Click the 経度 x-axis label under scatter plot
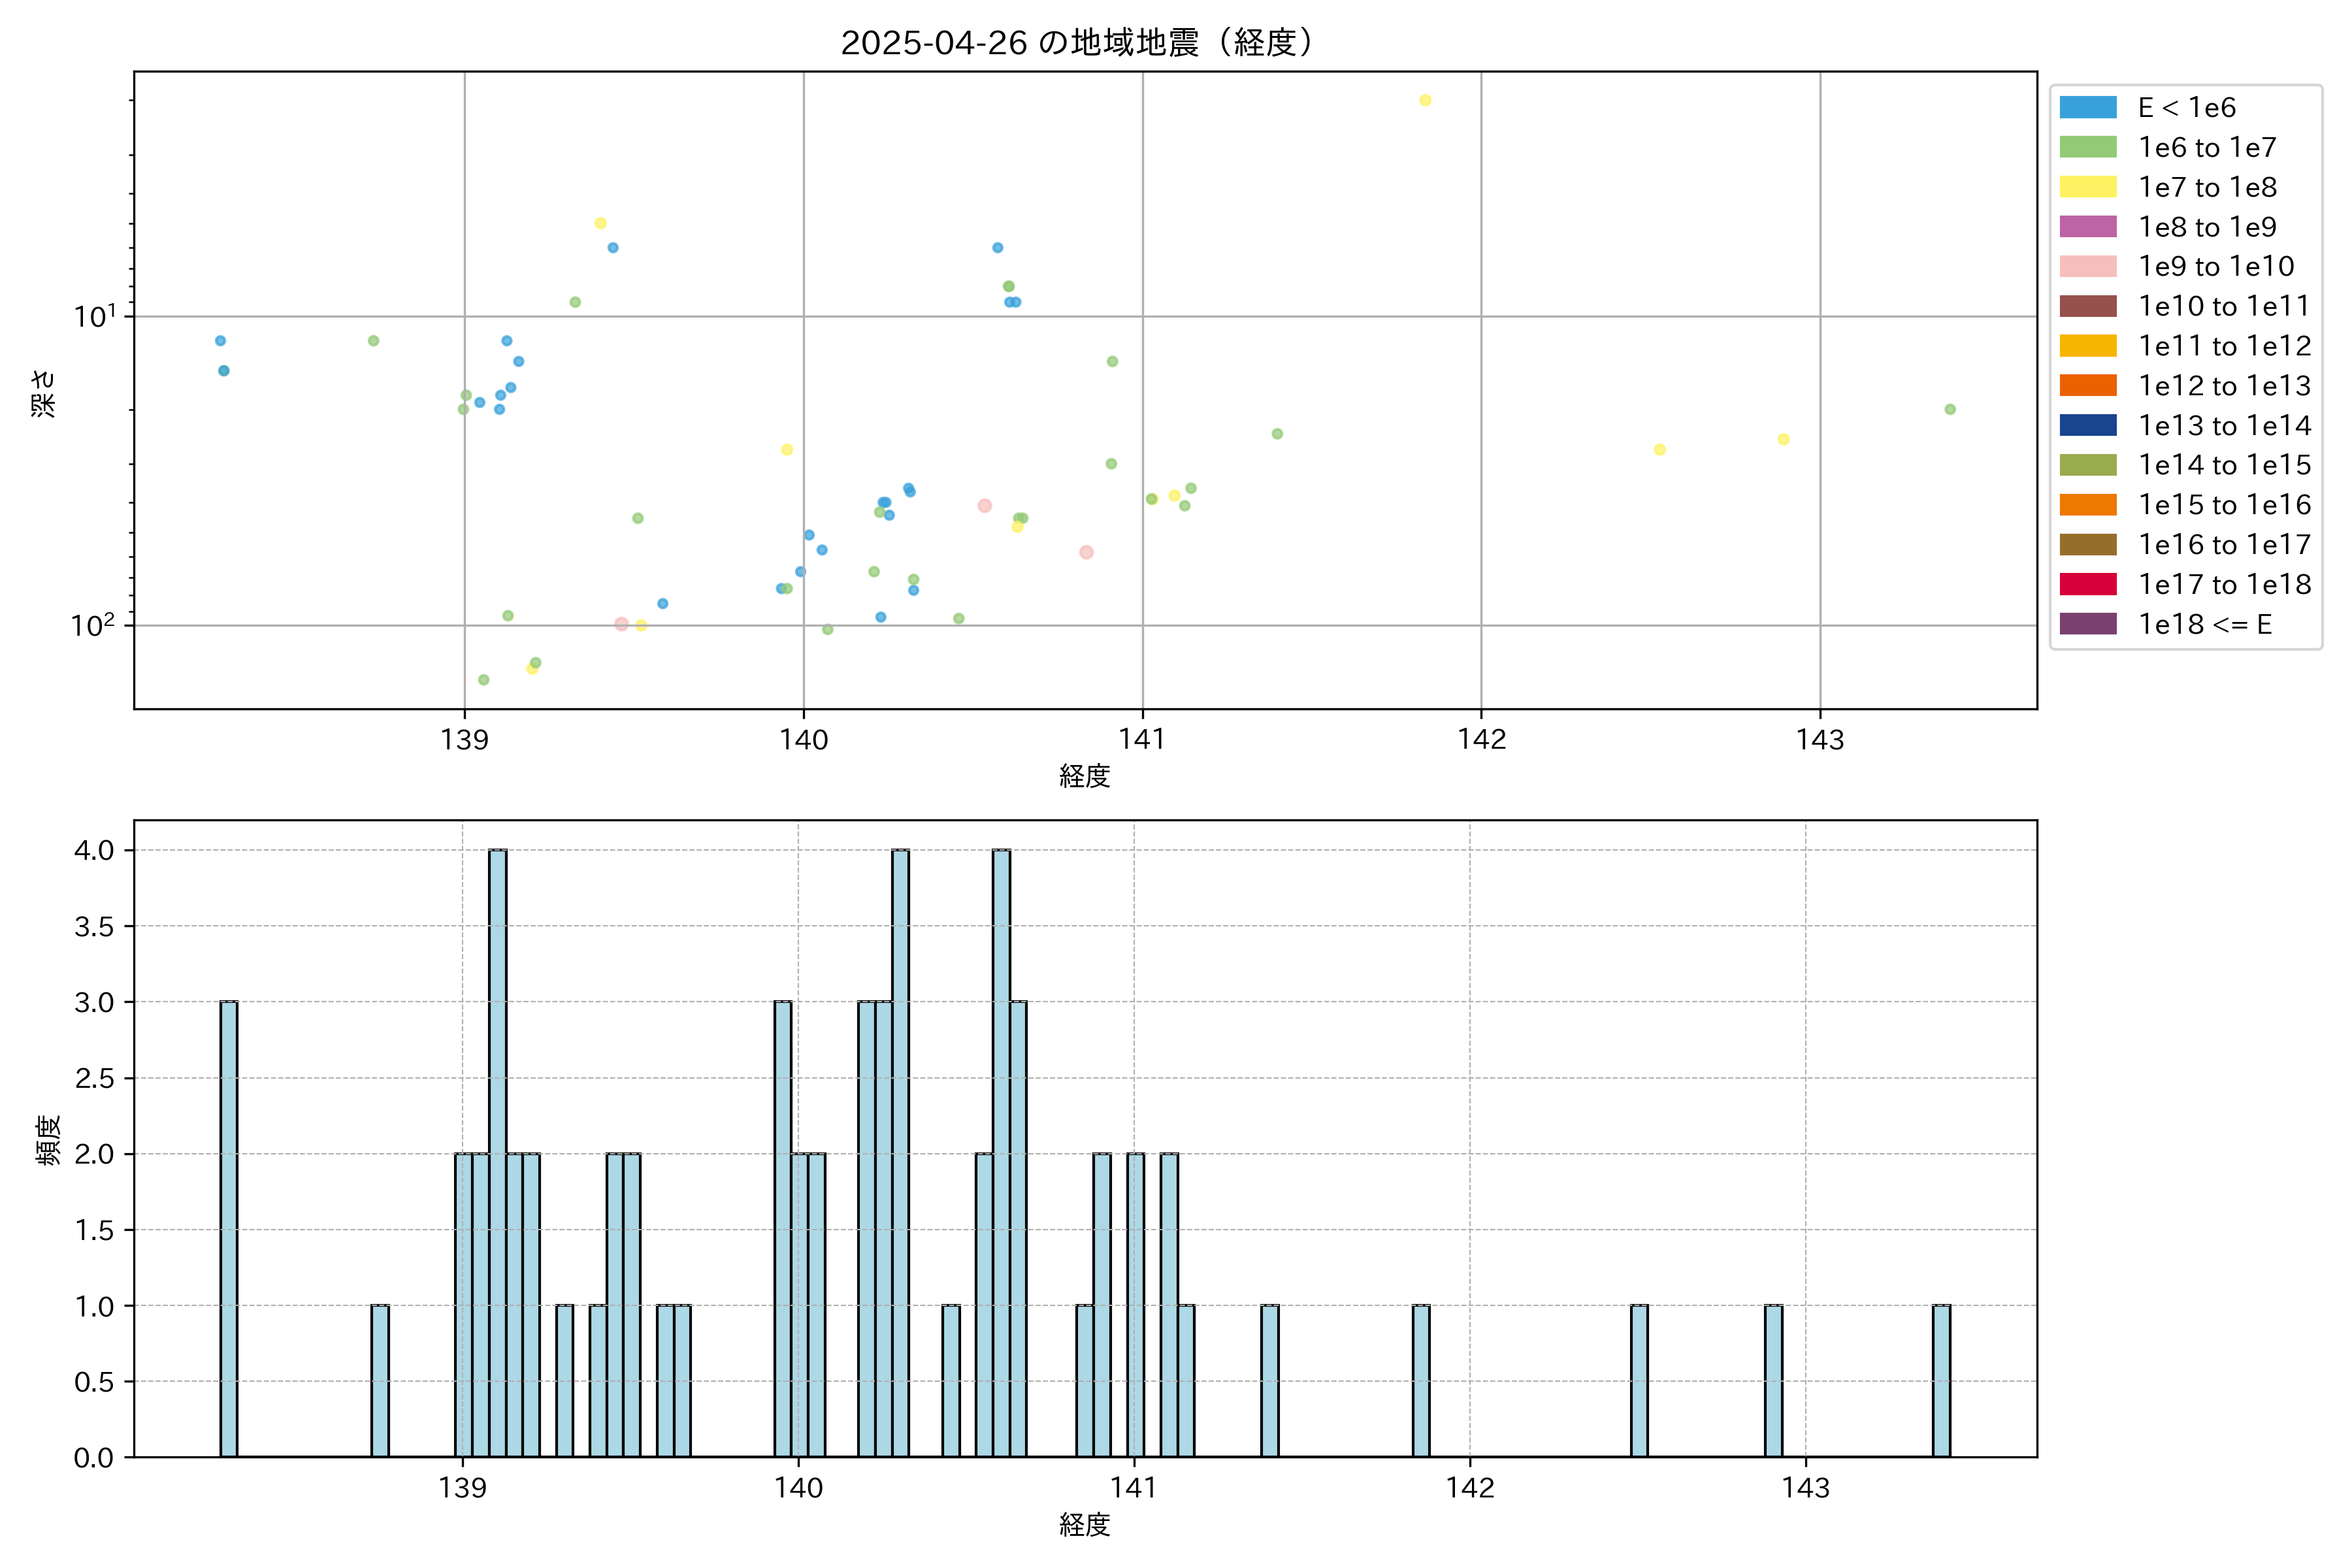The width and height of the screenshot is (2352, 1568). click(x=1084, y=776)
